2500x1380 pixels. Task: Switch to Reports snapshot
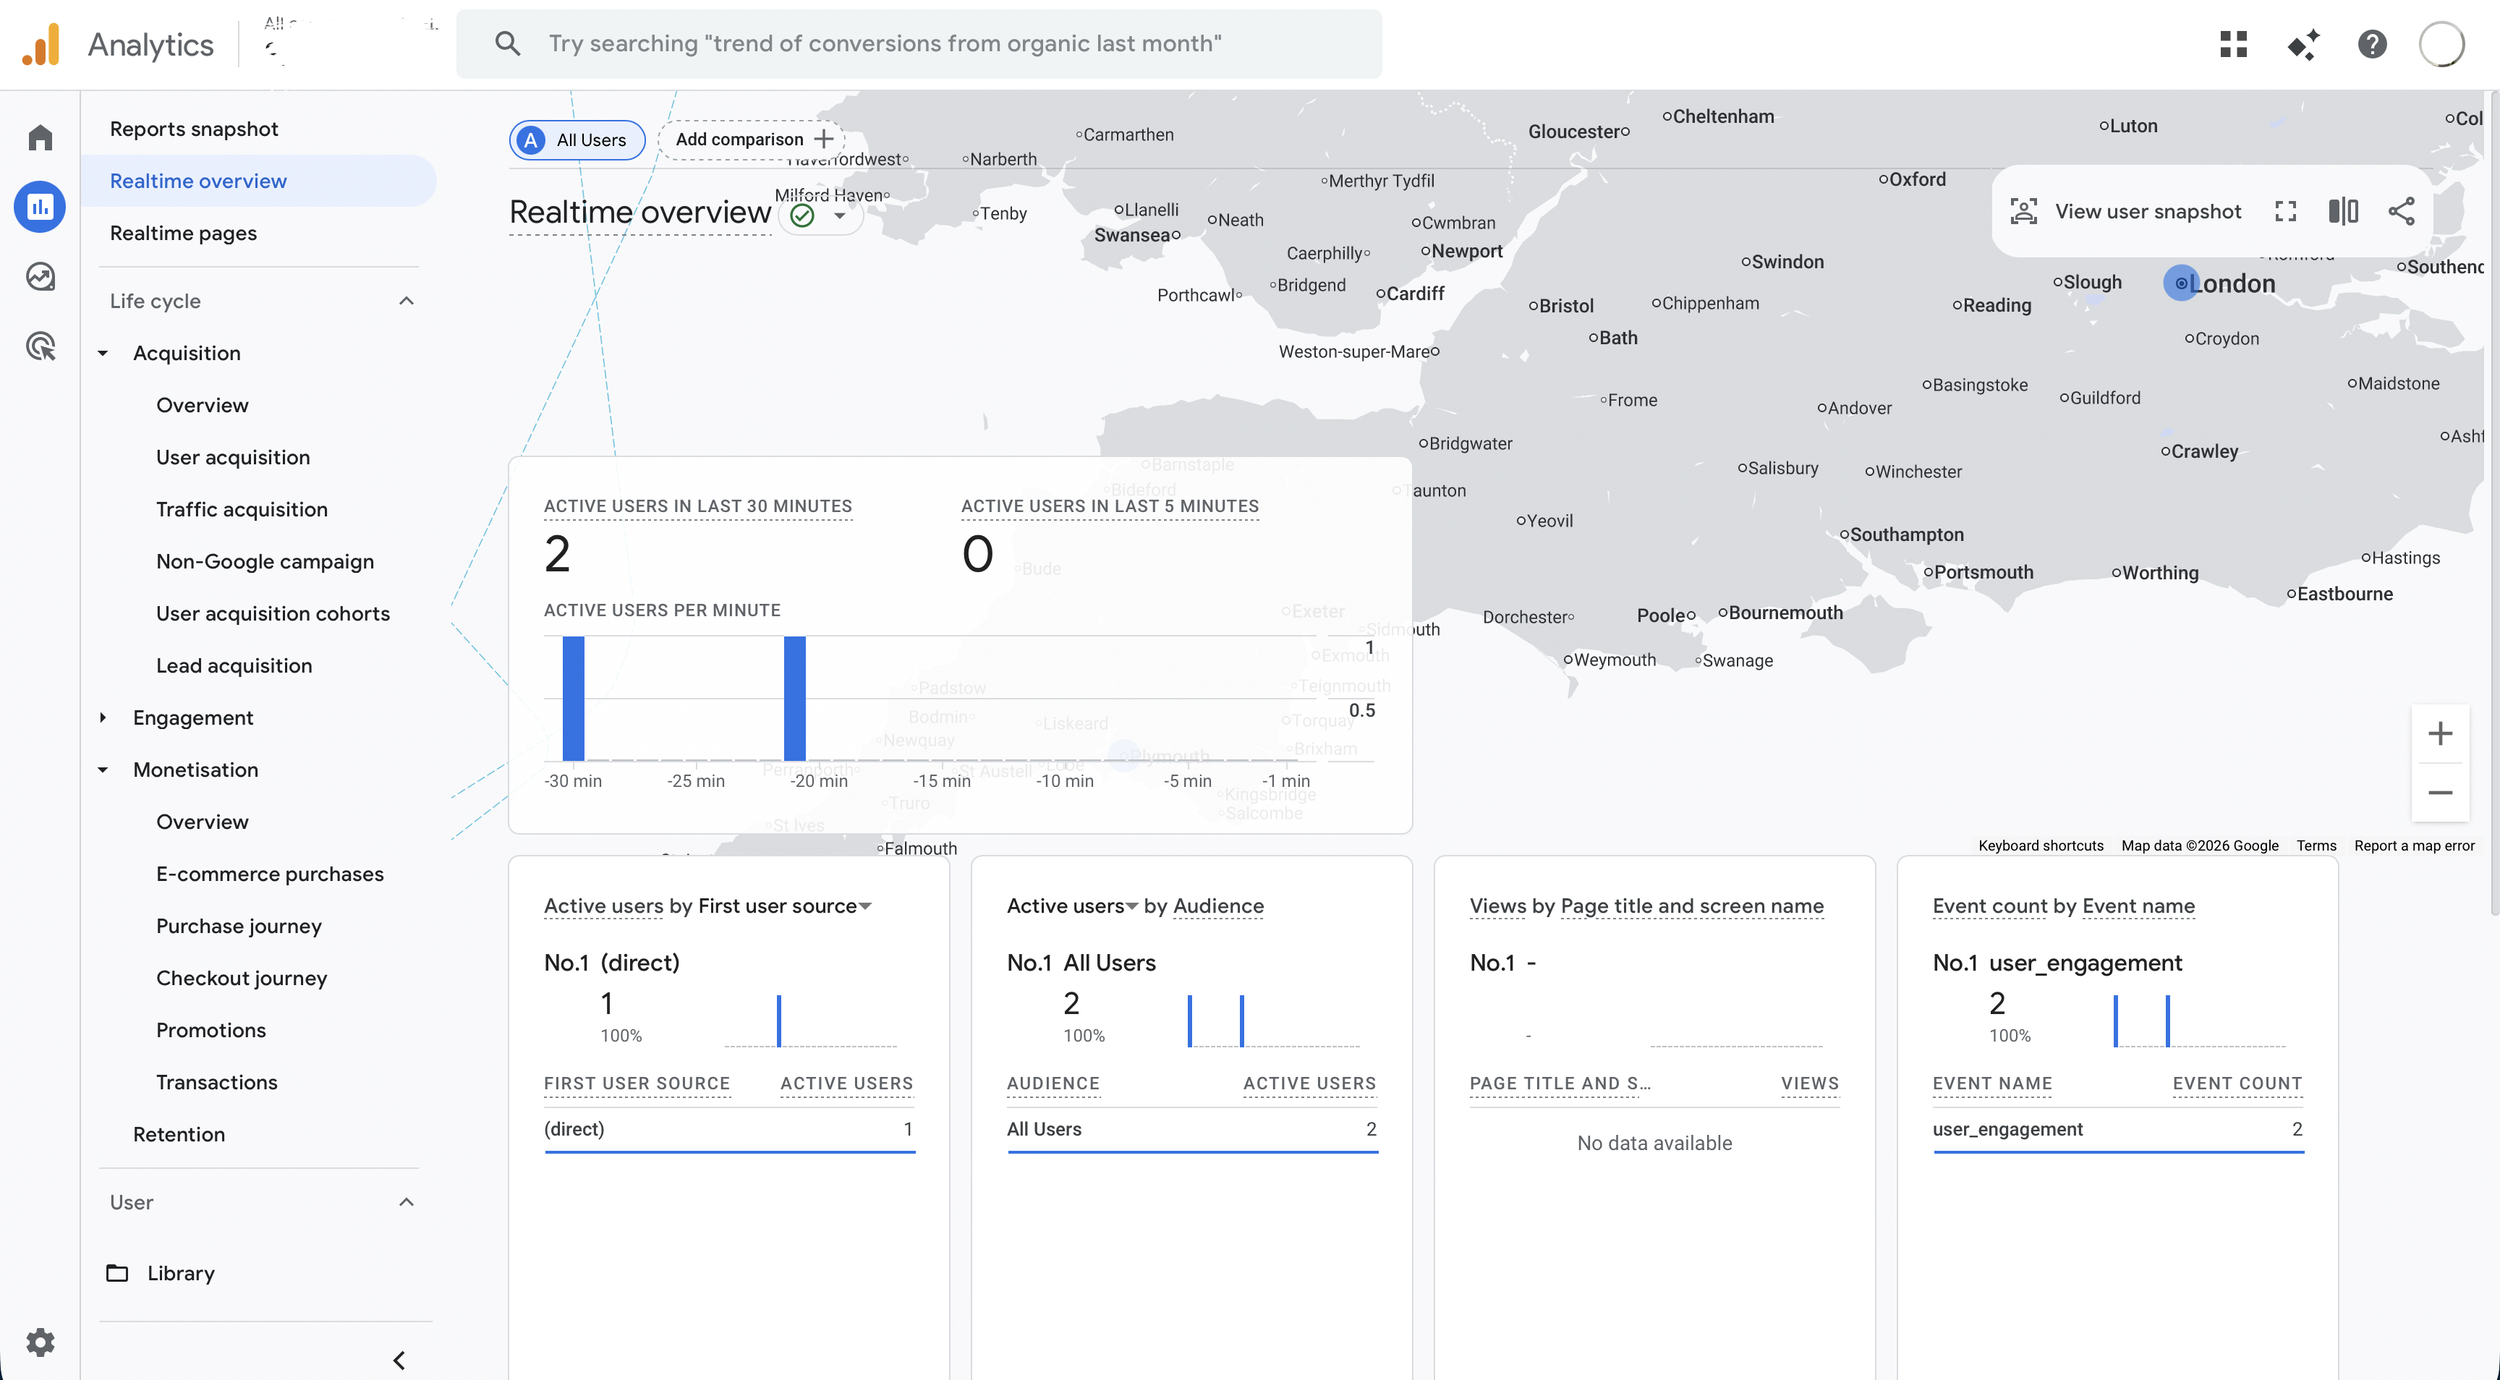tap(194, 128)
